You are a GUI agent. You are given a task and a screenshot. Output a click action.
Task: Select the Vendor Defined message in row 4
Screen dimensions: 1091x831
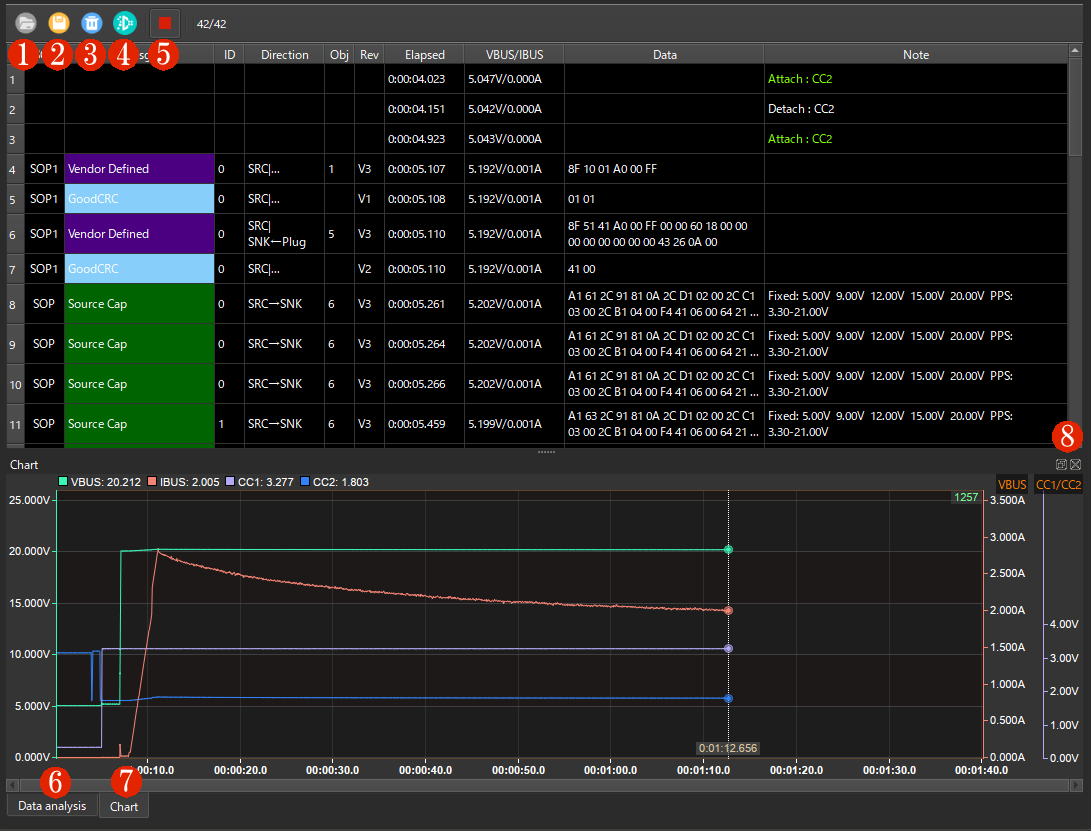139,168
